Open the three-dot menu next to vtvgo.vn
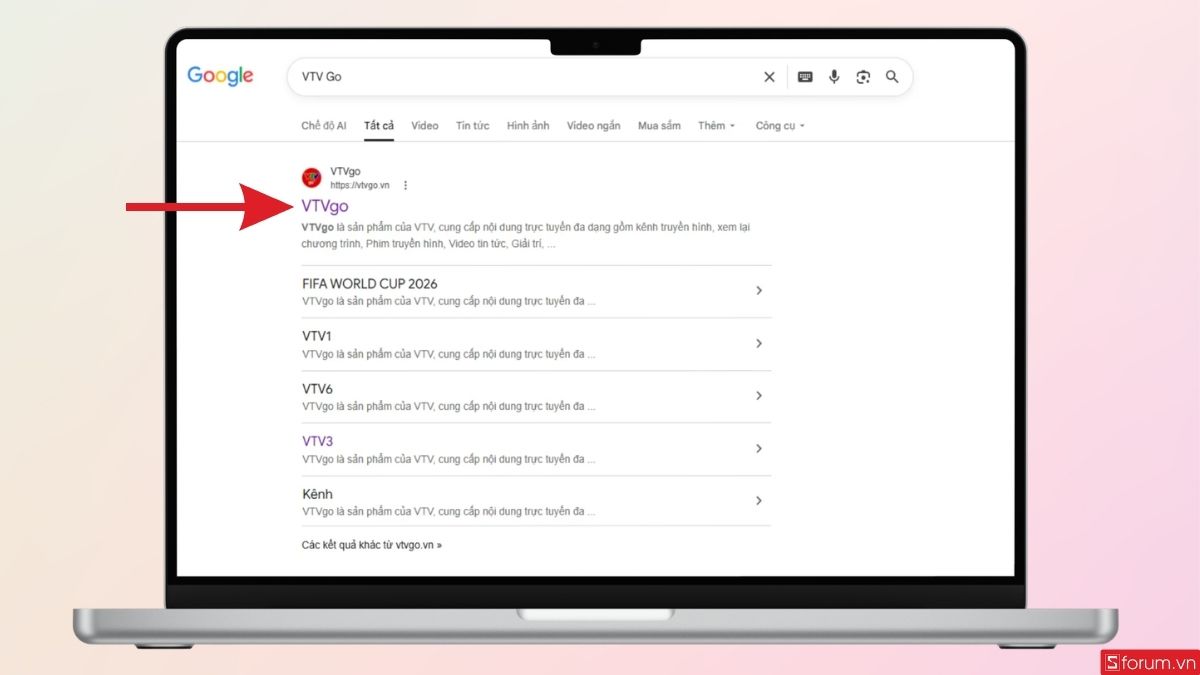Image resolution: width=1200 pixels, height=675 pixels. pos(405,185)
